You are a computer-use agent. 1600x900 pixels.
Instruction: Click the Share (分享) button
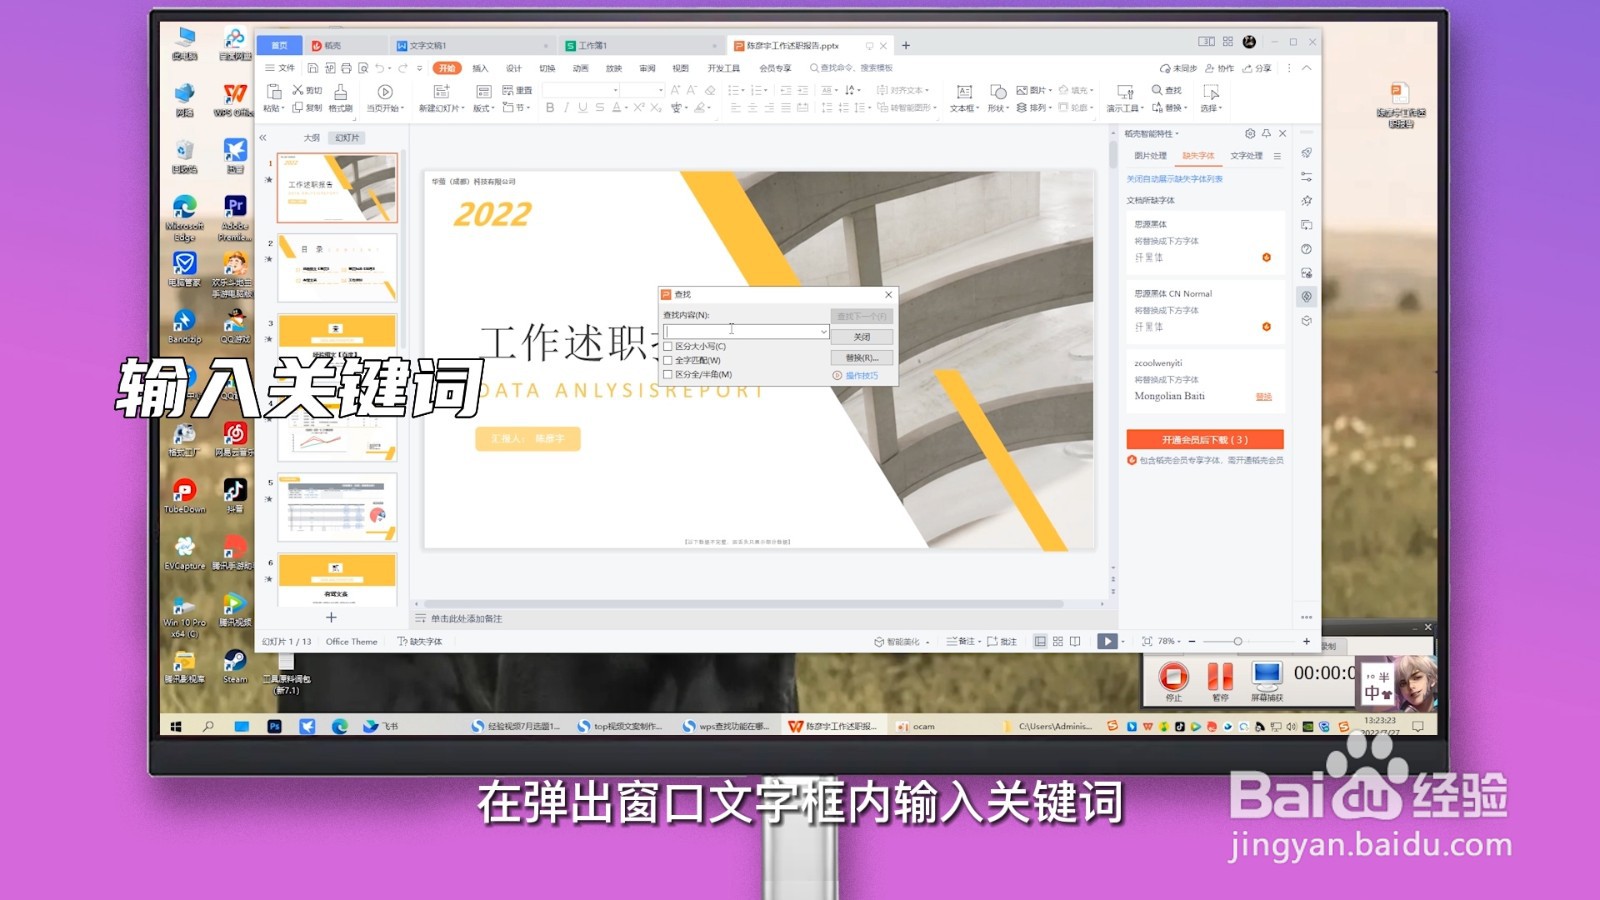pos(1257,68)
